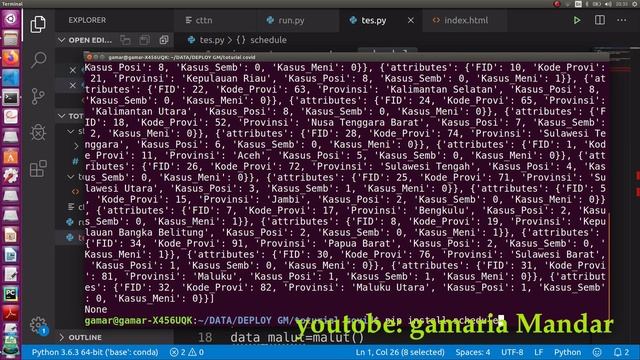Open Visual Studio Code from the dock
This screenshot has height=360, width=640.
(x=11, y=78)
